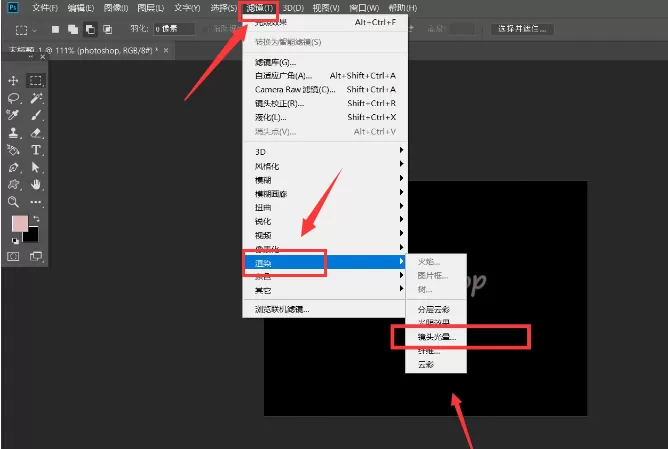
Task: Select the Eraser tool
Action: pos(36,133)
